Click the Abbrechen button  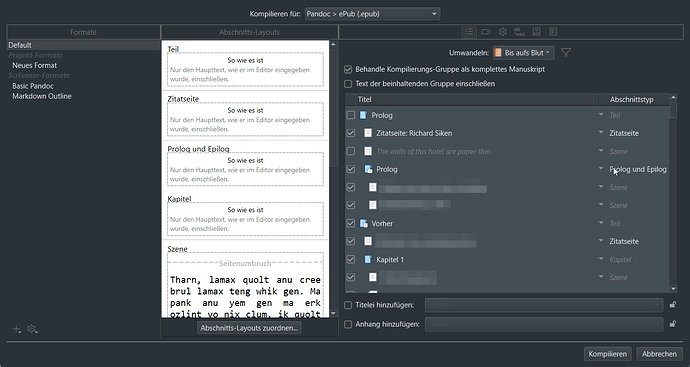pos(659,354)
